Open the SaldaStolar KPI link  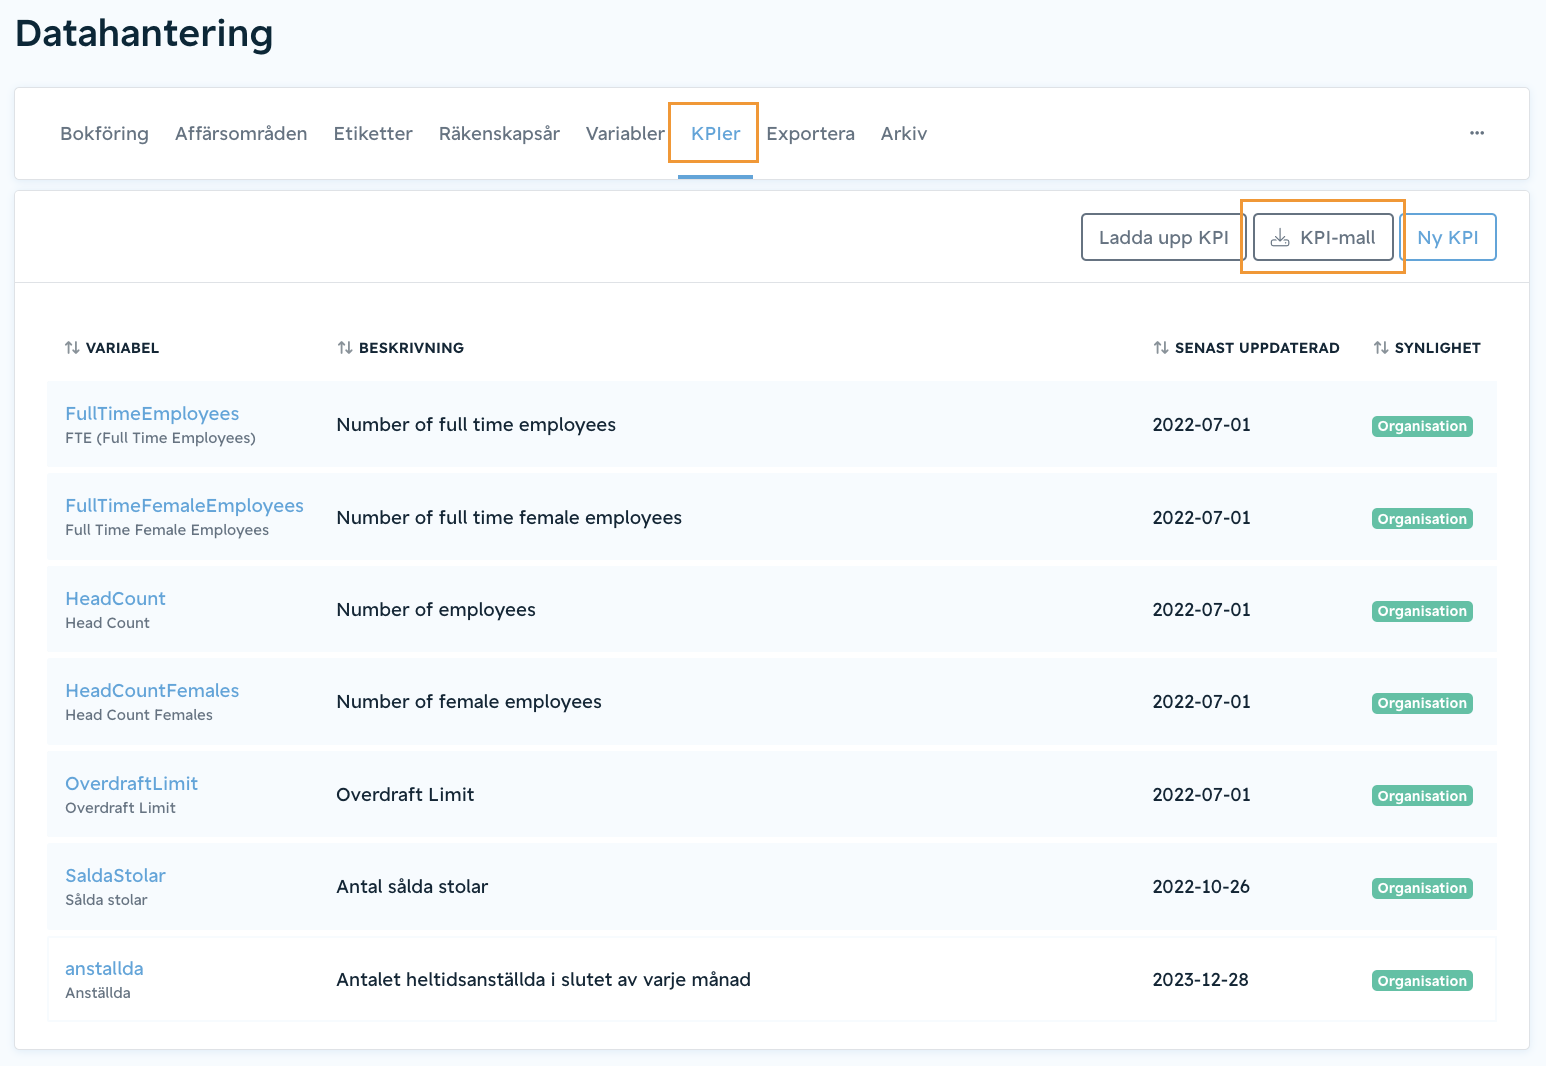point(115,876)
